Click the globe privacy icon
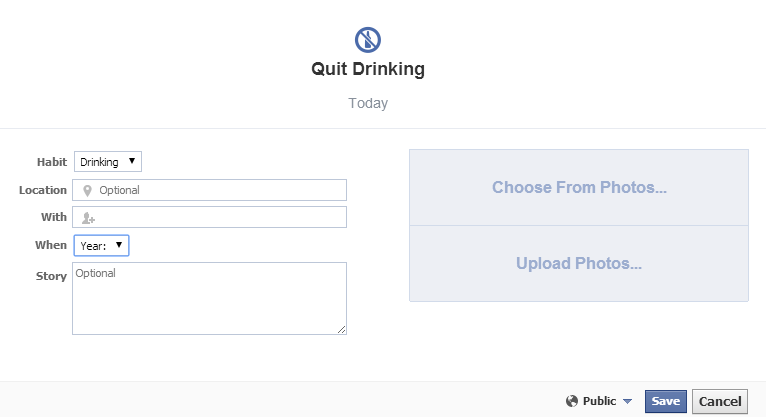Screen dimensions: 766x417 pos(572,401)
